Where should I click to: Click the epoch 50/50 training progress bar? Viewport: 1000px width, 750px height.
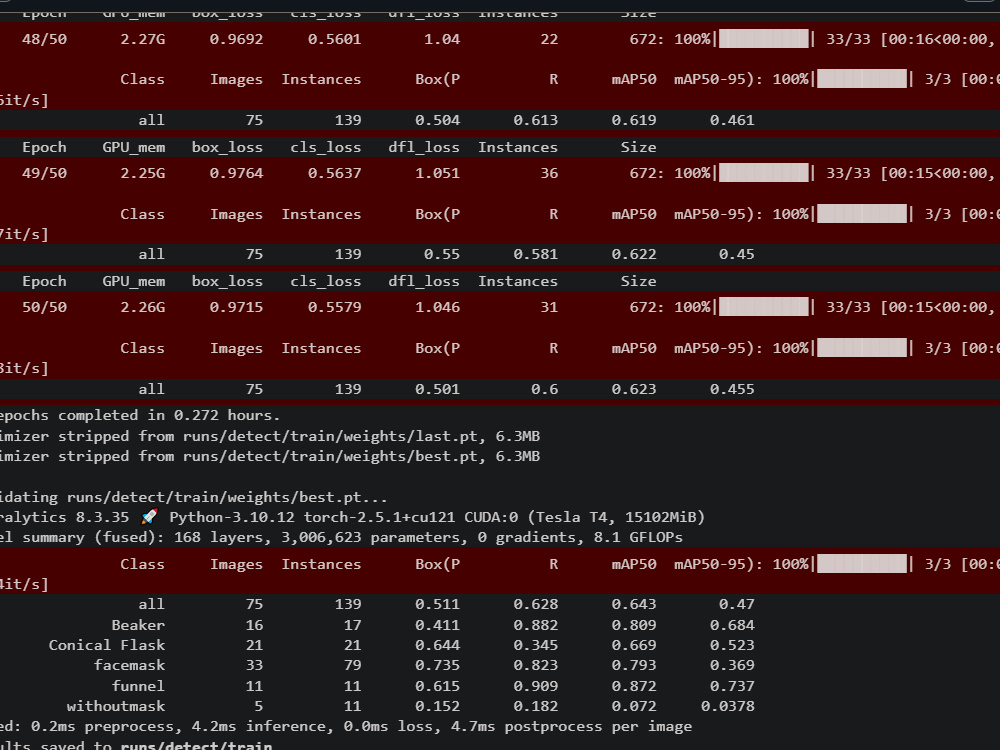[x=763, y=307]
